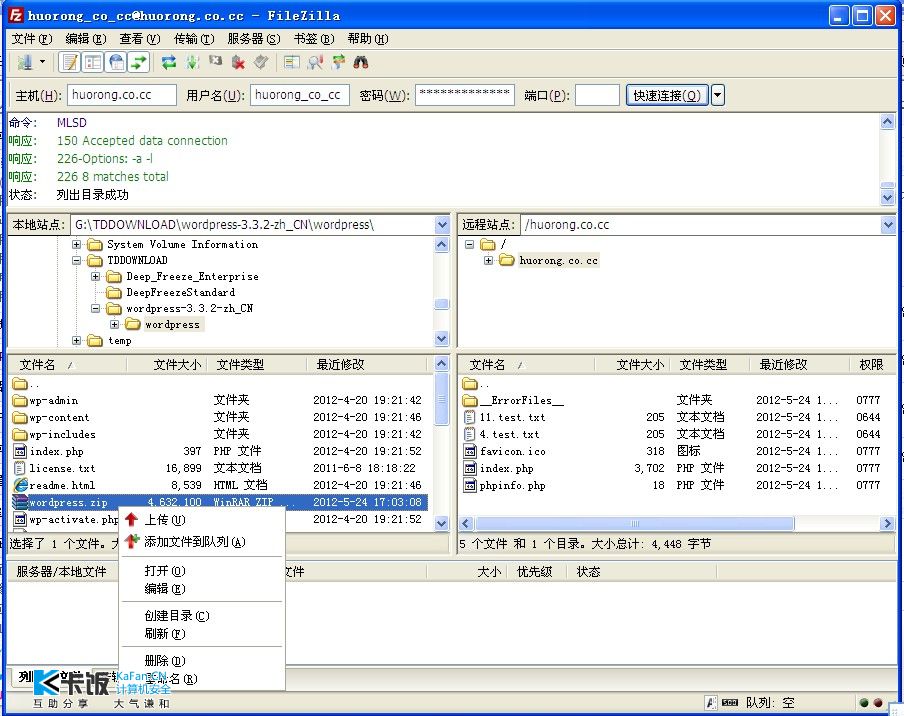Viewport: 904px width, 716px height.
Task: Open the 书签(B) menu
Action: 314,39
